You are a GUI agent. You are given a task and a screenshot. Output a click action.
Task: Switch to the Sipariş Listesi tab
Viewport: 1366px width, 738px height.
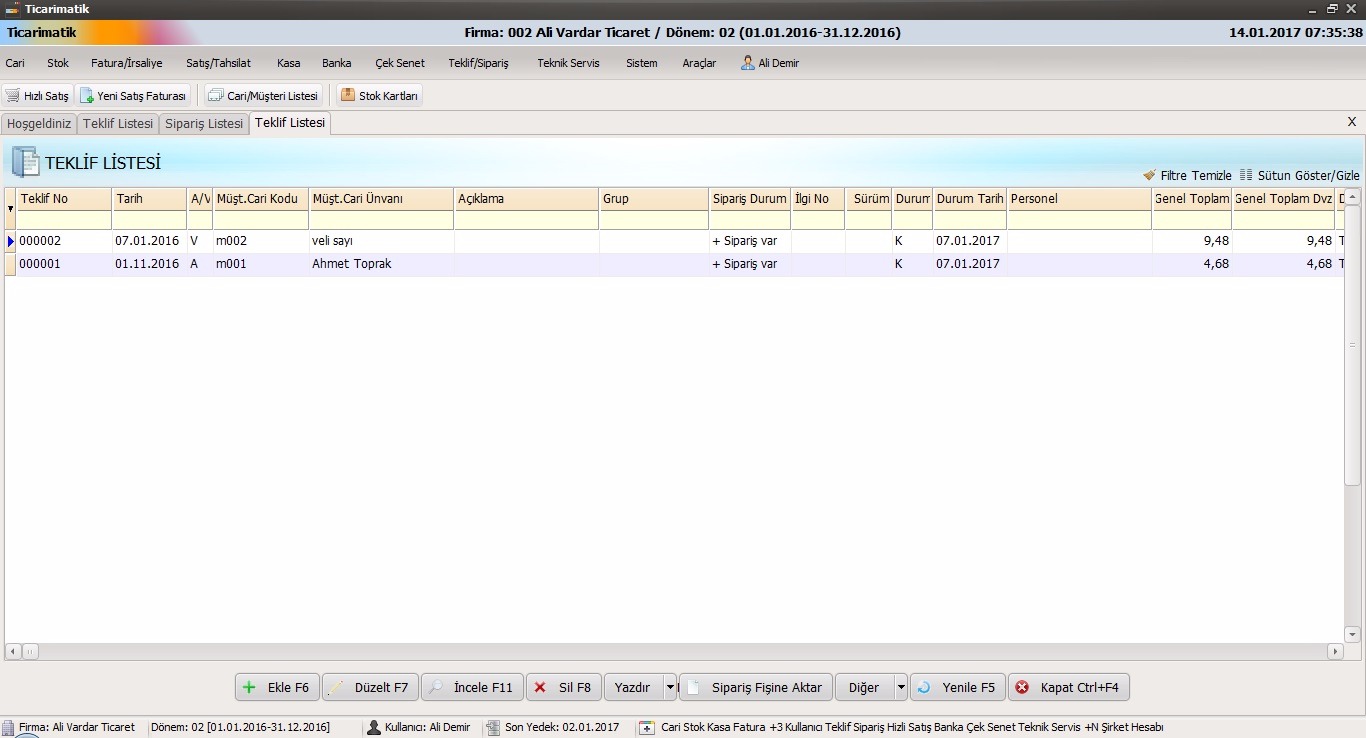(x=204, y=124)
